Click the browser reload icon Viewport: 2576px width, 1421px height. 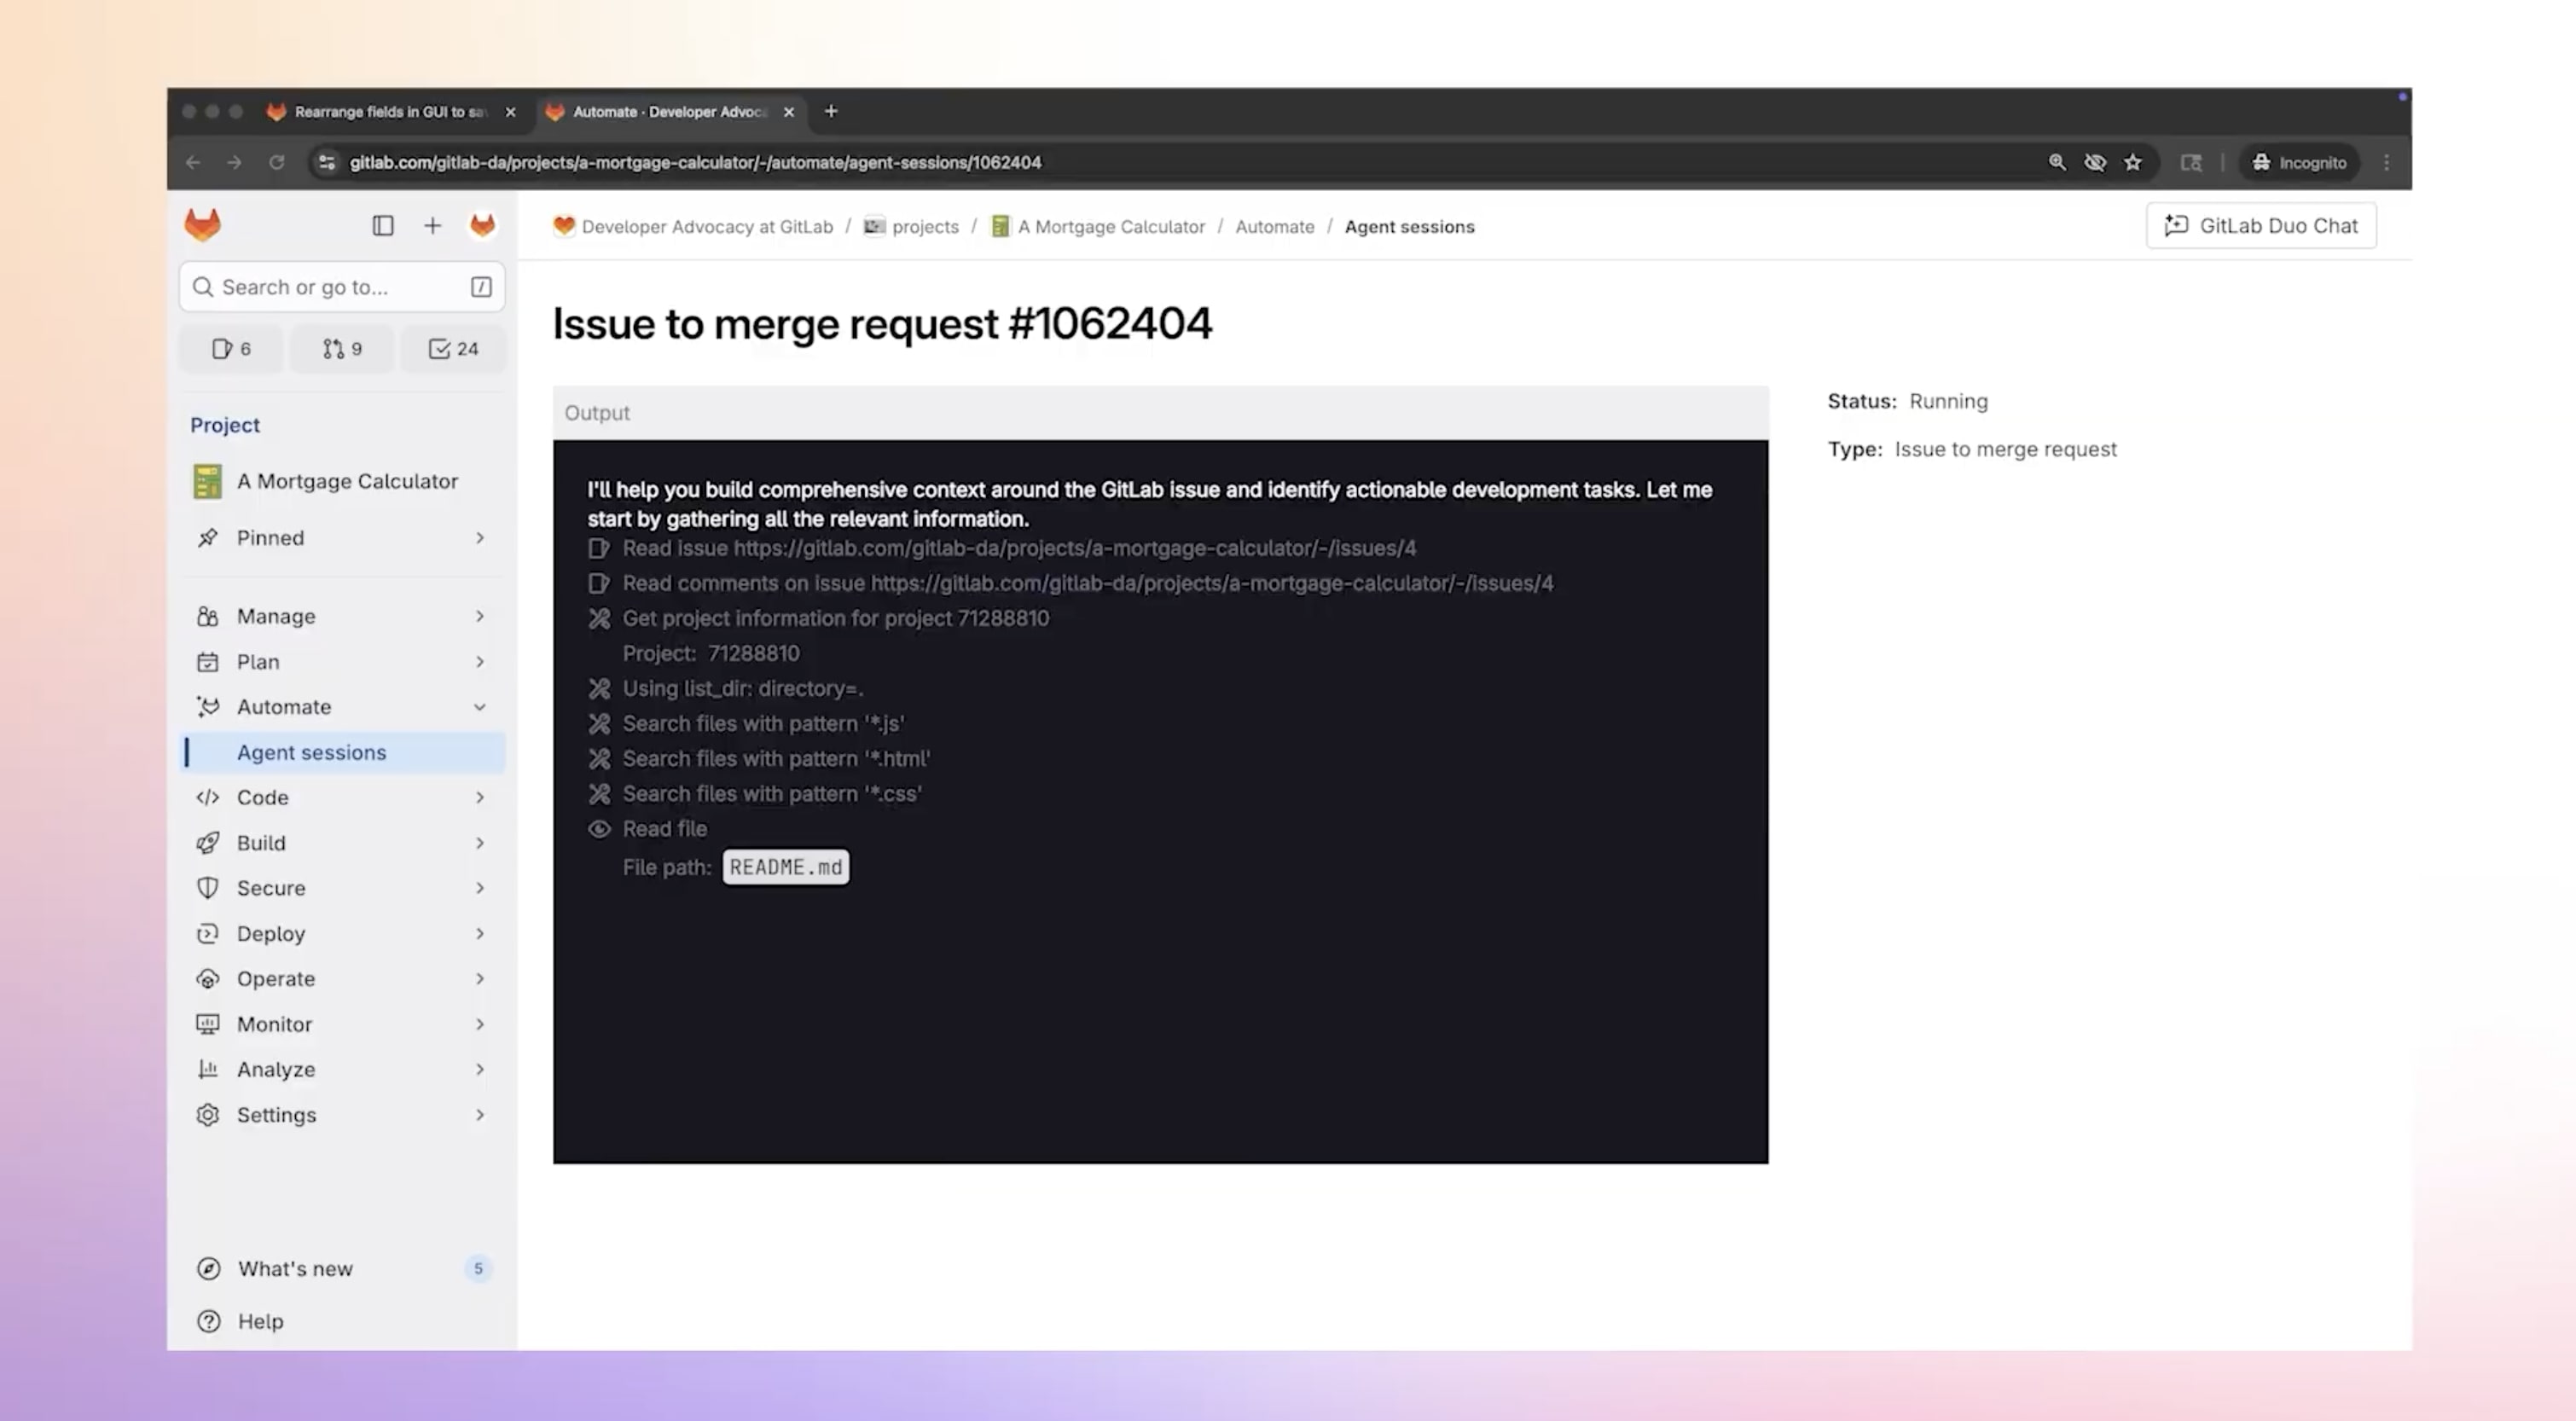pos(277,163)
